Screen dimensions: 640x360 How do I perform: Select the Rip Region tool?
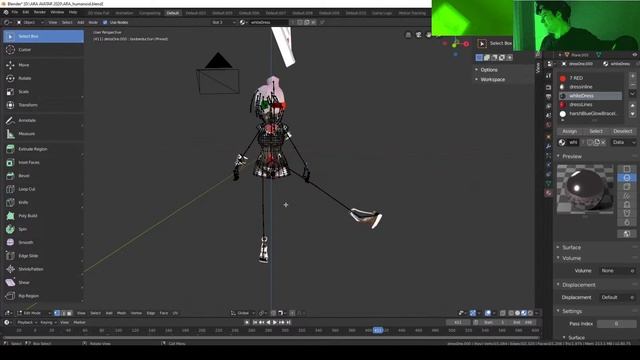pos(43,296)
